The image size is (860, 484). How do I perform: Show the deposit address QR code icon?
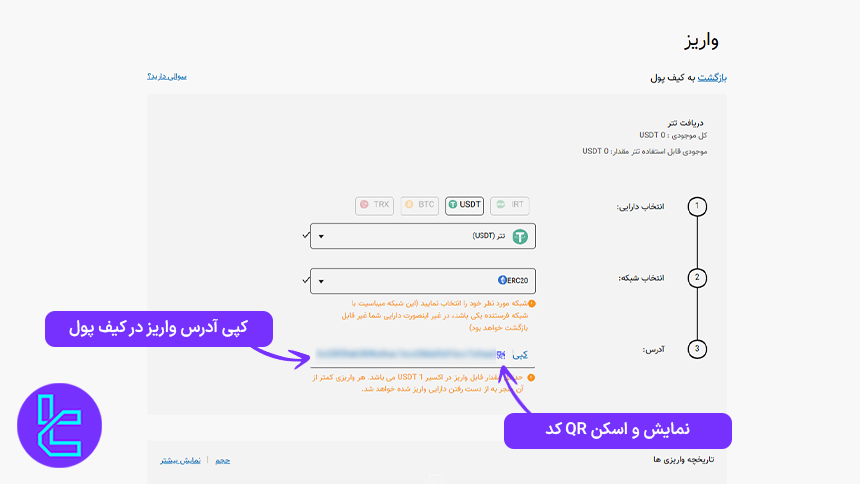coord(501,355)
